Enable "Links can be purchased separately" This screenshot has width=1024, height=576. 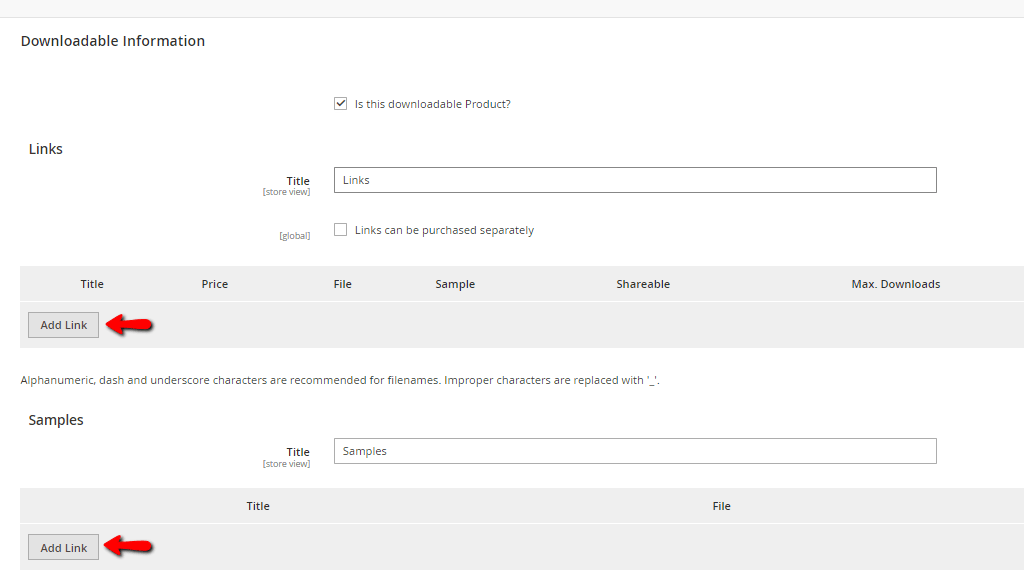340,229
